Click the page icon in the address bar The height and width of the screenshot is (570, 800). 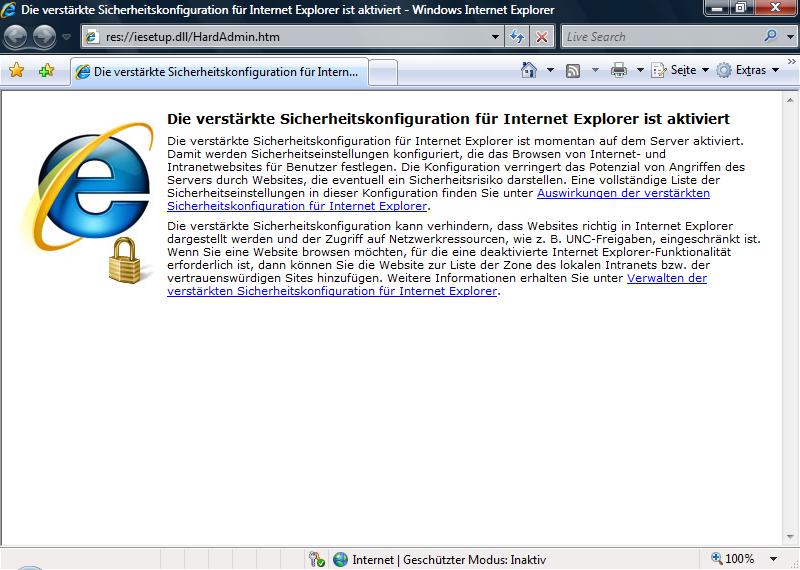click(92, 37)
